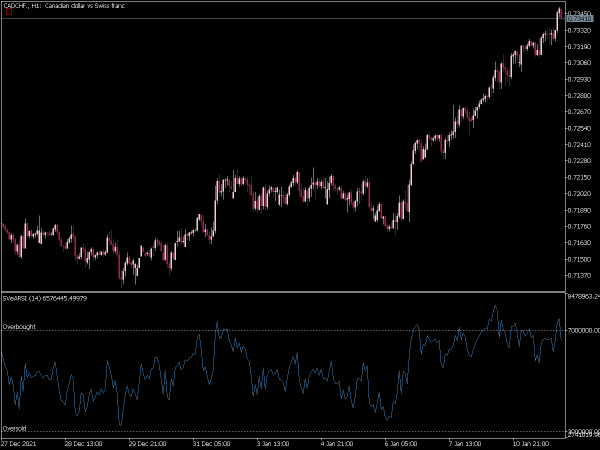The width and height of the screenshot is (600, 450).
Task: Click the 7000000.00 overbought level scale value
Action: pyautogui.click(x=584, y=330)
